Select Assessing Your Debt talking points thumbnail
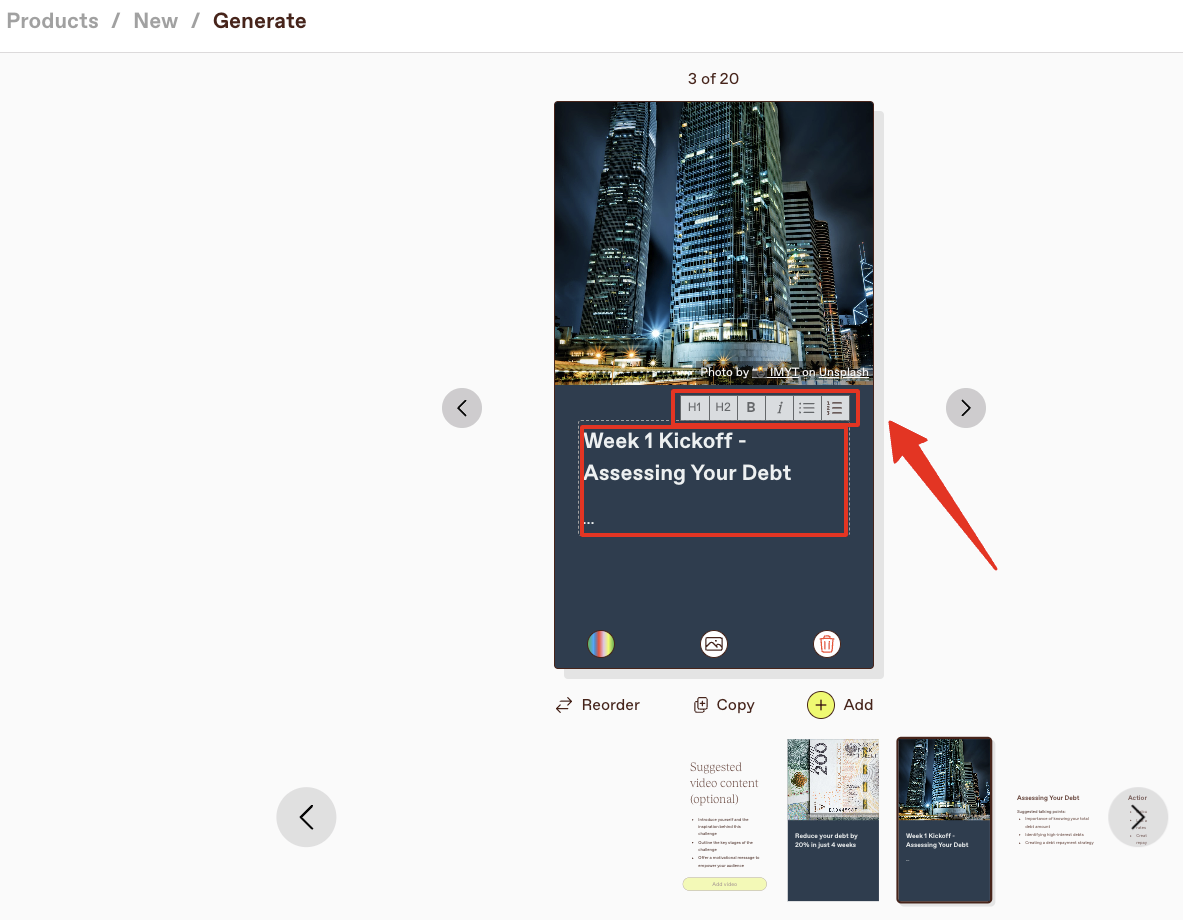The image size is (1183, 920). [x=1055, y=820]
